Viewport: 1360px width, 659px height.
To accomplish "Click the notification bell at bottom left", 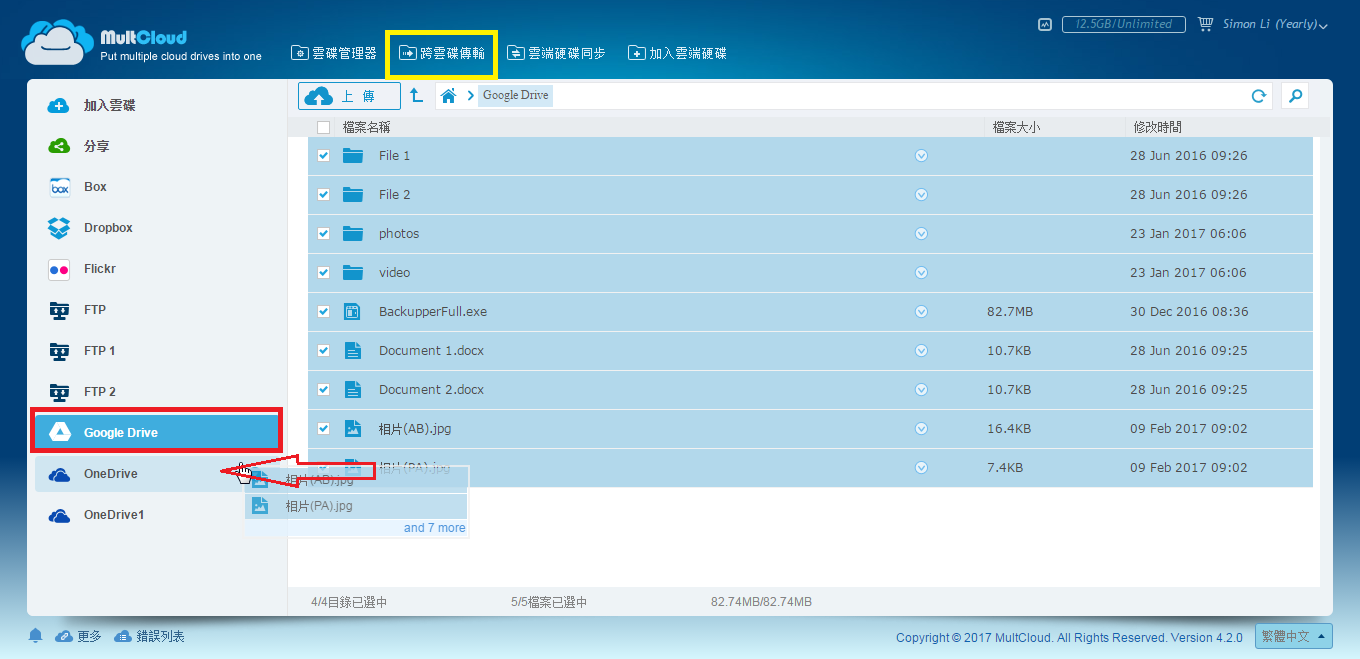I will (x=35, y=635).
